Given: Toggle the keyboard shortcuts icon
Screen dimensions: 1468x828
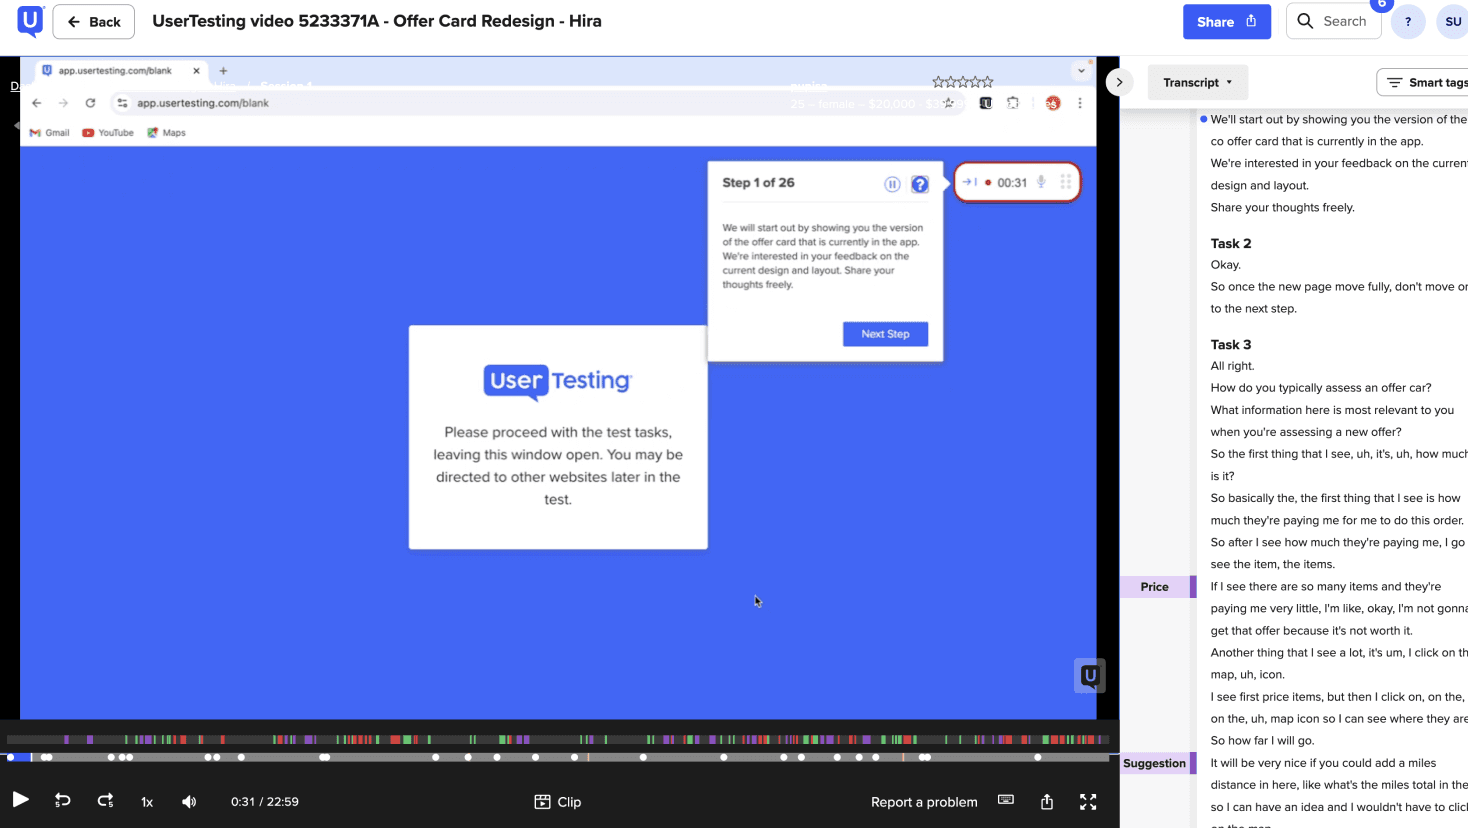Looking at the screenshot, I should pos(1006,800).
